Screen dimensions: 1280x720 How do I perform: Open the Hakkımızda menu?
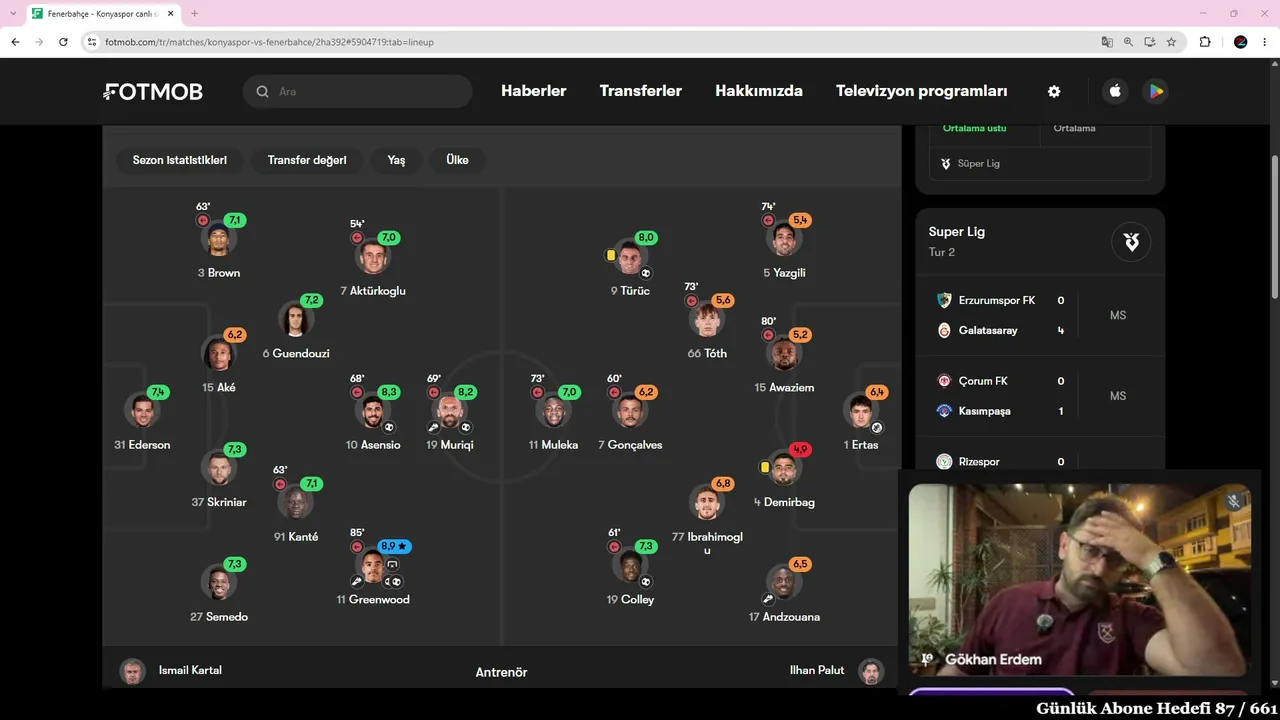(759, 91)
